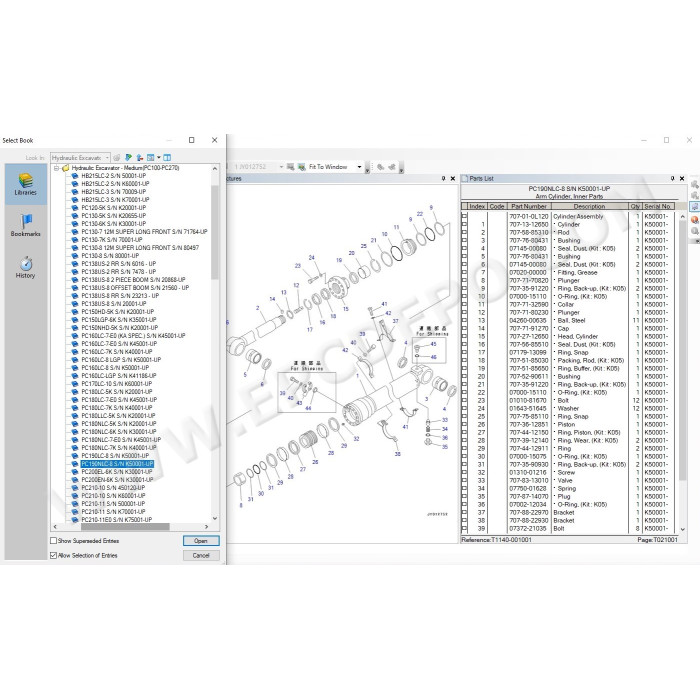Pin the Parts List panel
The height and width of the screenshot is (700, 700).
click(x=672, y=179)
